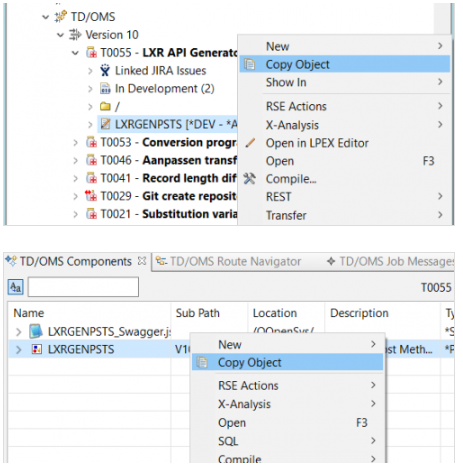
Task: Collapse the T0055 task tree node
Action: (x=76, y=53)
